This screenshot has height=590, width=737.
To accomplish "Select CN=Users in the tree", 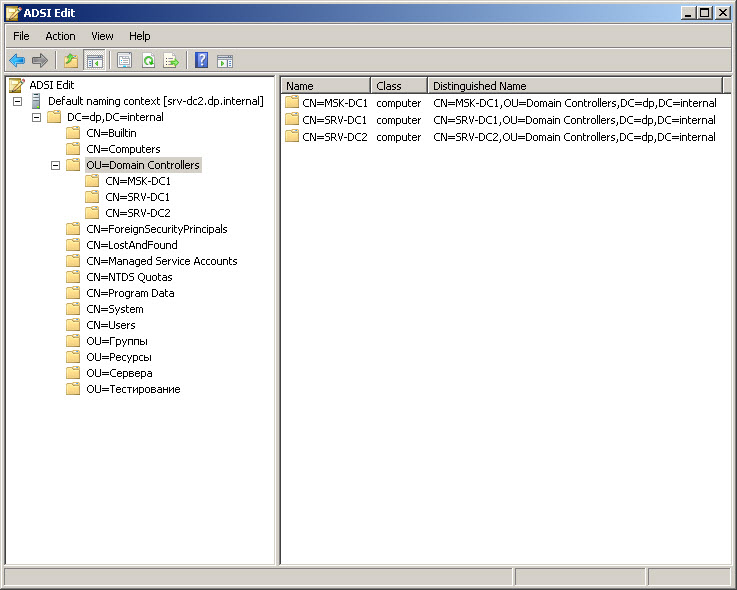I will pyautogui.click(x=110, y=325).
